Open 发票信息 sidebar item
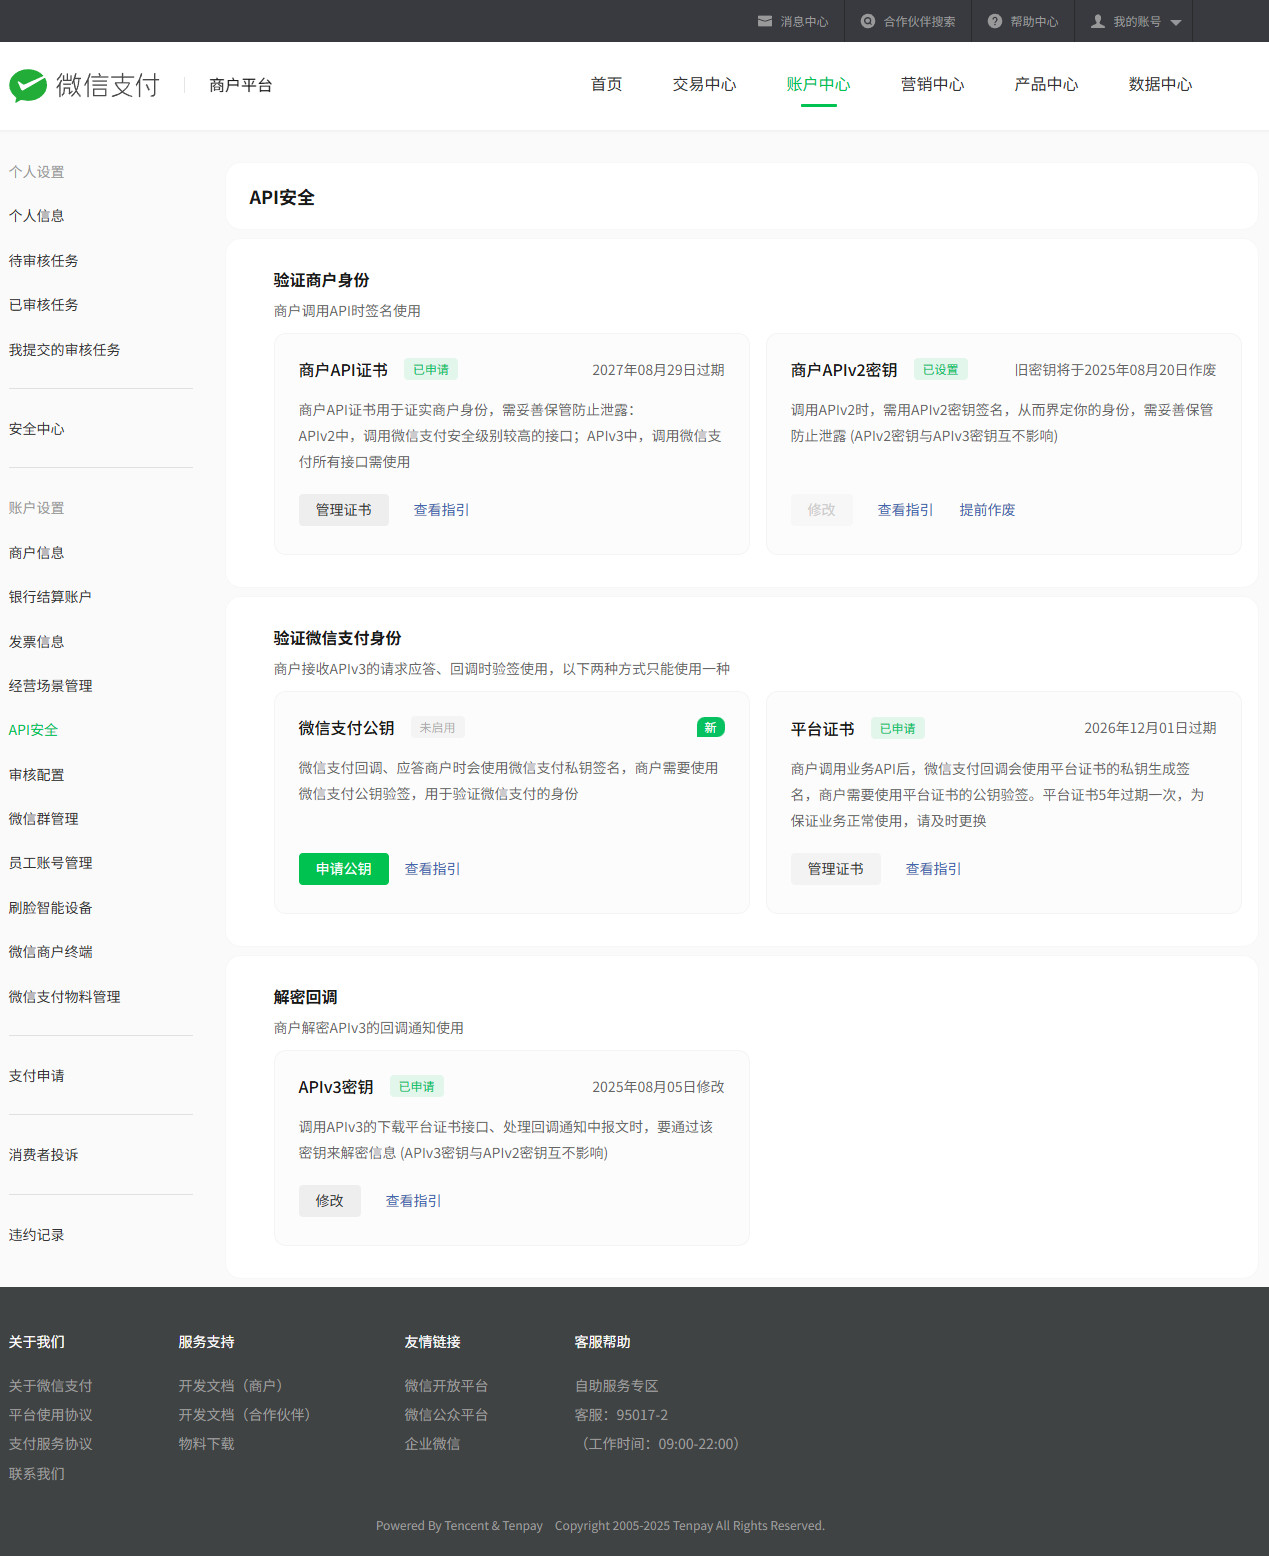 37,642
